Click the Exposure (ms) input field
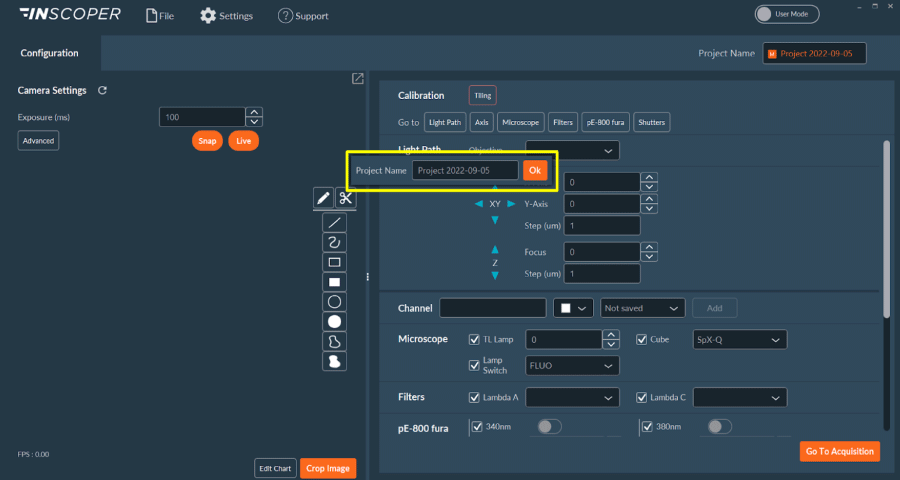Image resolution: width=900 pixels, height=480 pixels. 202,117
